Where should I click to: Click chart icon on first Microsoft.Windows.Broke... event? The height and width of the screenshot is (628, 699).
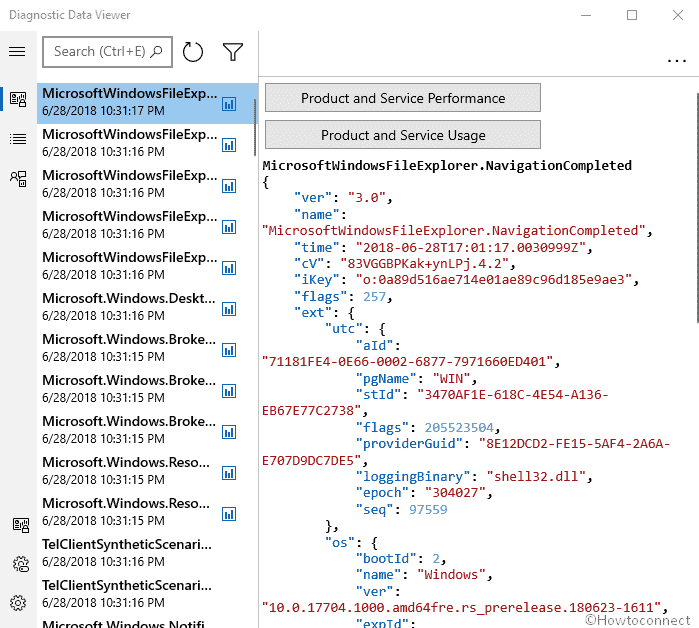pos(229,349)
